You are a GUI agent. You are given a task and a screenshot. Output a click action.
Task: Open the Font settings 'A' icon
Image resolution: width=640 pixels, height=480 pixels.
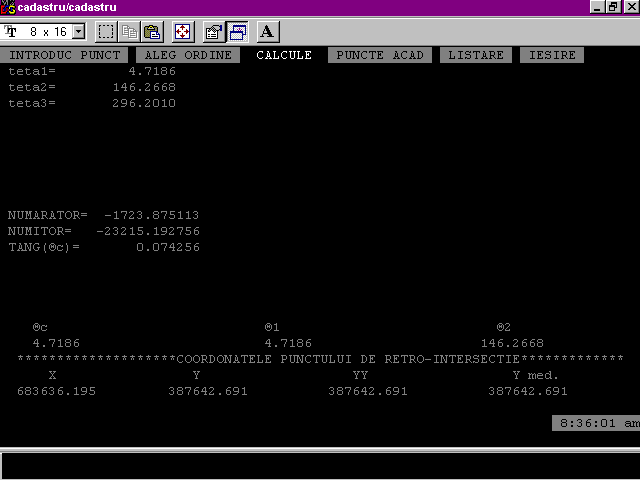267,32
